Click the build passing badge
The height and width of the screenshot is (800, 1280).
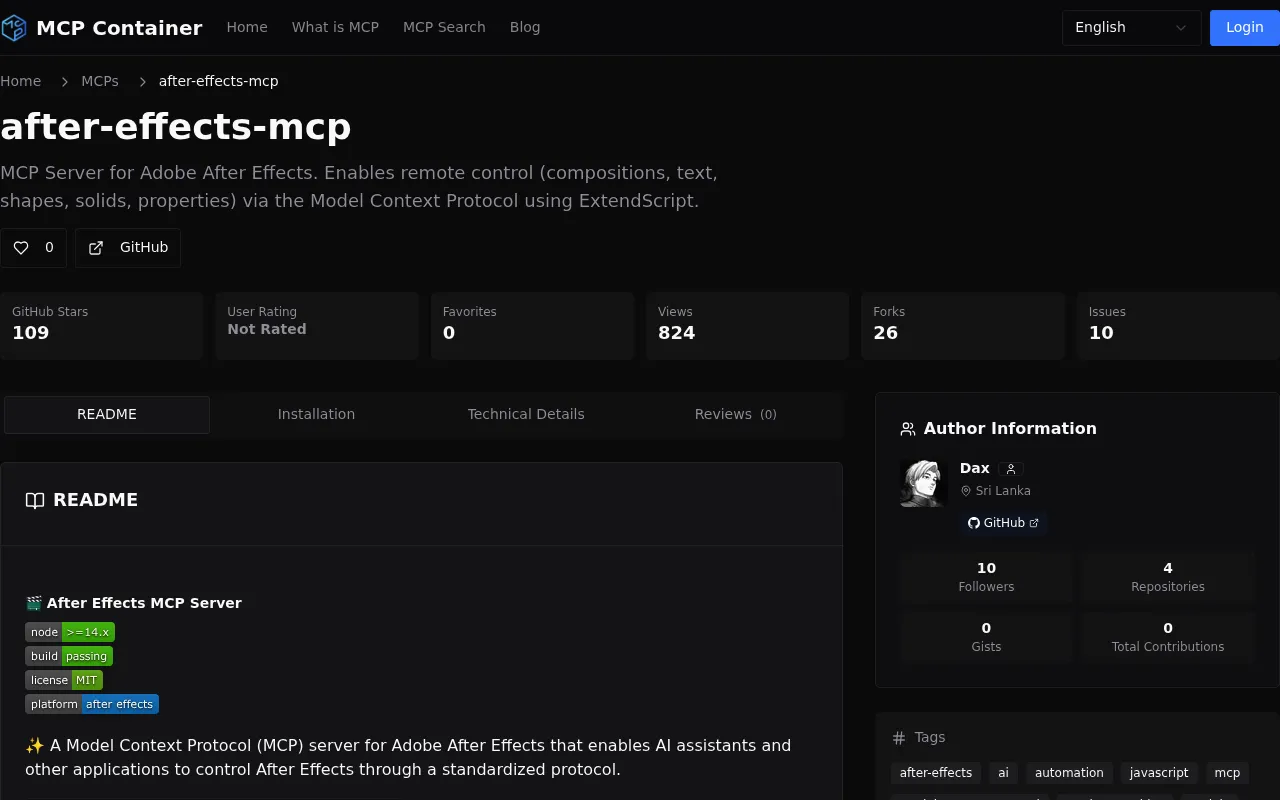click(x=69, y=656)
